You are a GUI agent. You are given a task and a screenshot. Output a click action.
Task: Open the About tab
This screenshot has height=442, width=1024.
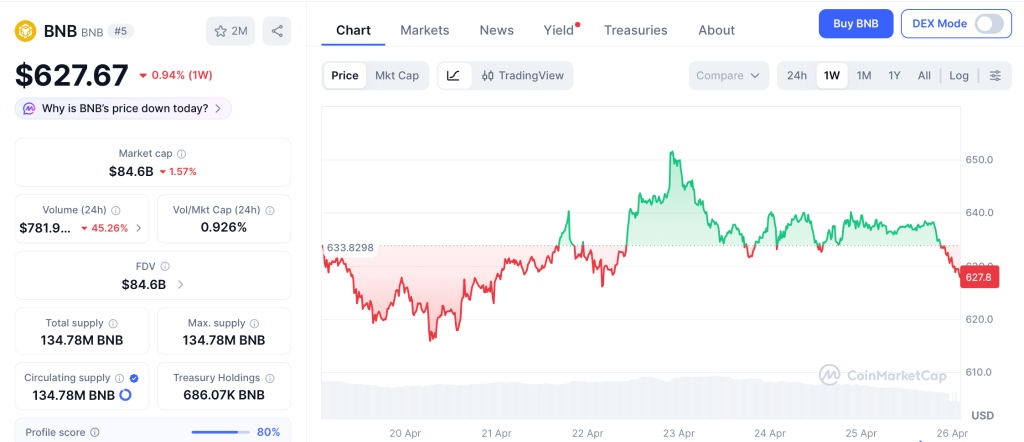716,30
